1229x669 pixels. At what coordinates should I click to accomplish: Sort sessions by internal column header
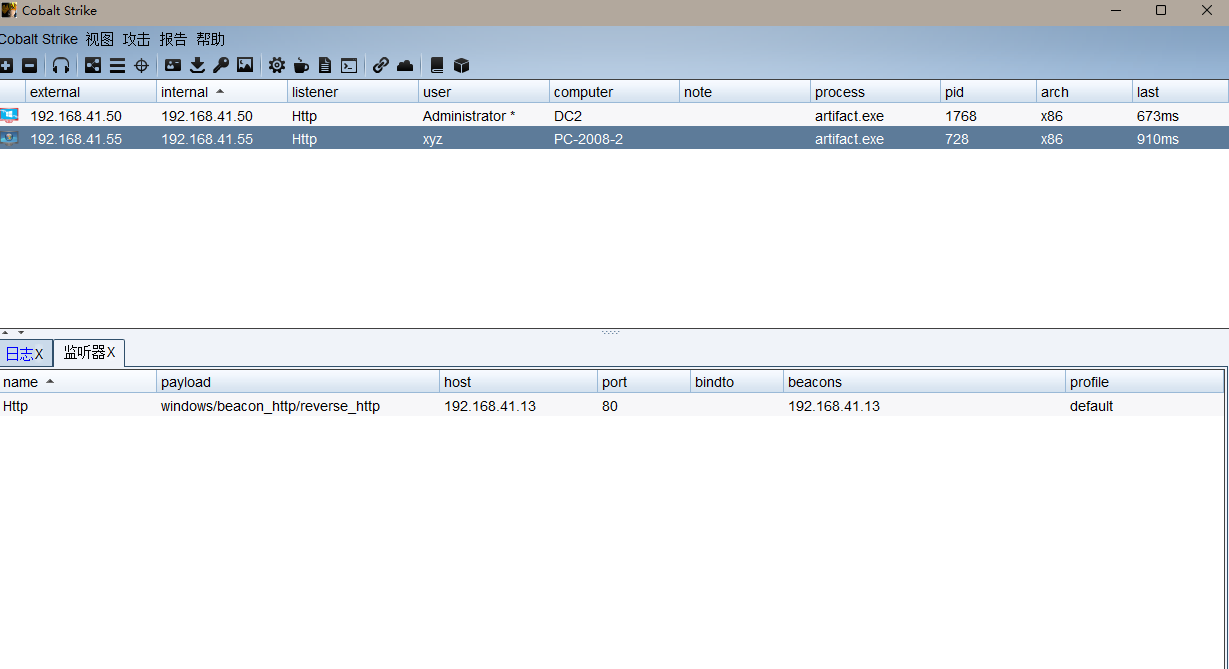point(222,92)
